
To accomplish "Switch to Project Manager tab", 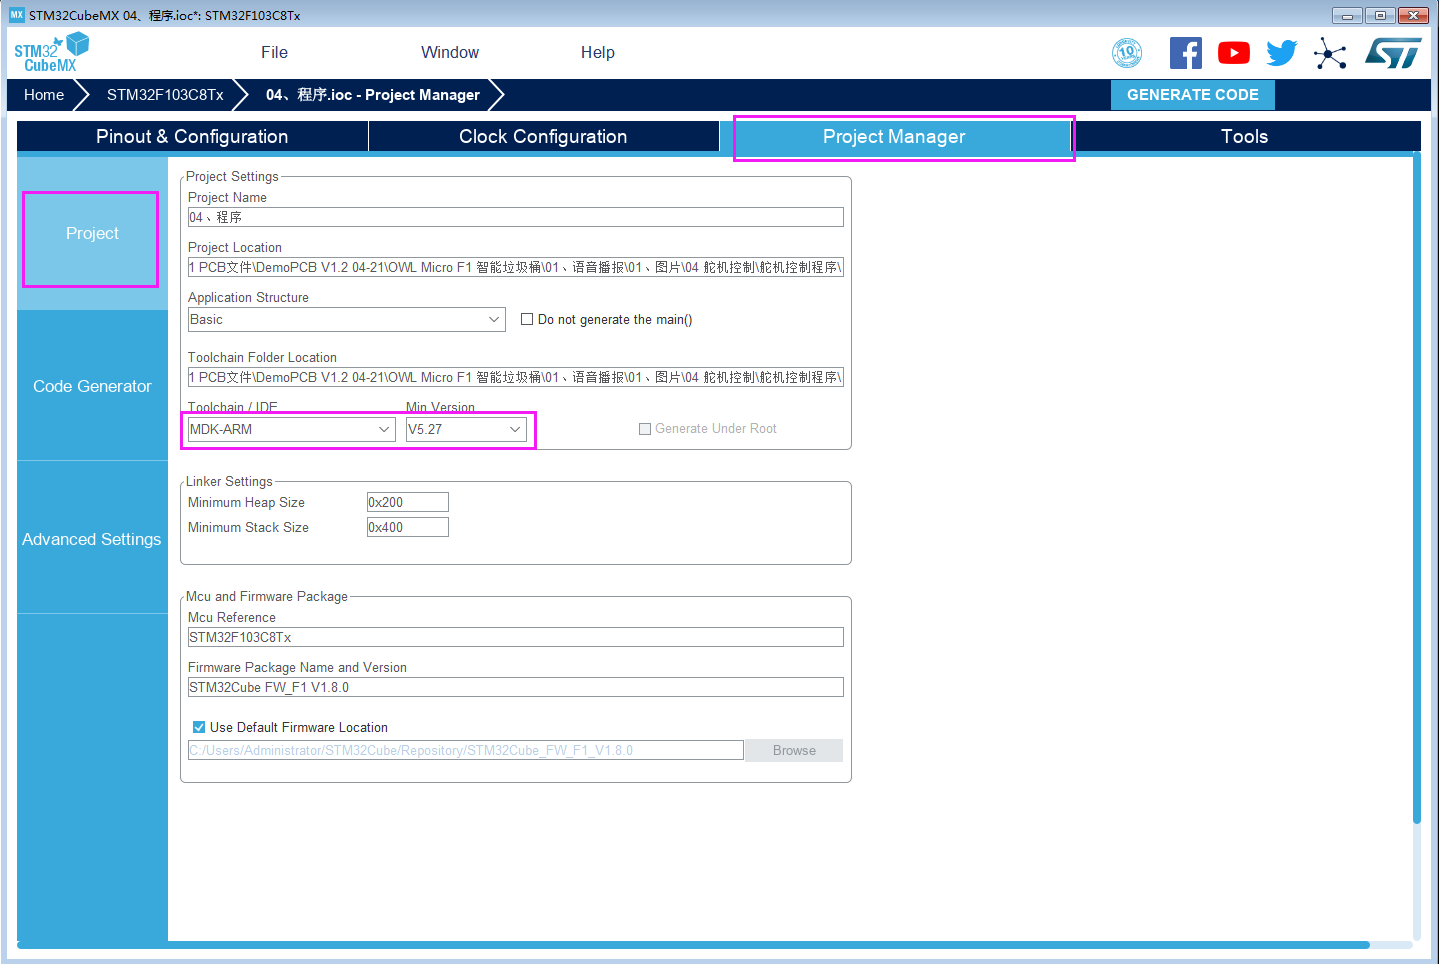I will [x=894, y=137].
